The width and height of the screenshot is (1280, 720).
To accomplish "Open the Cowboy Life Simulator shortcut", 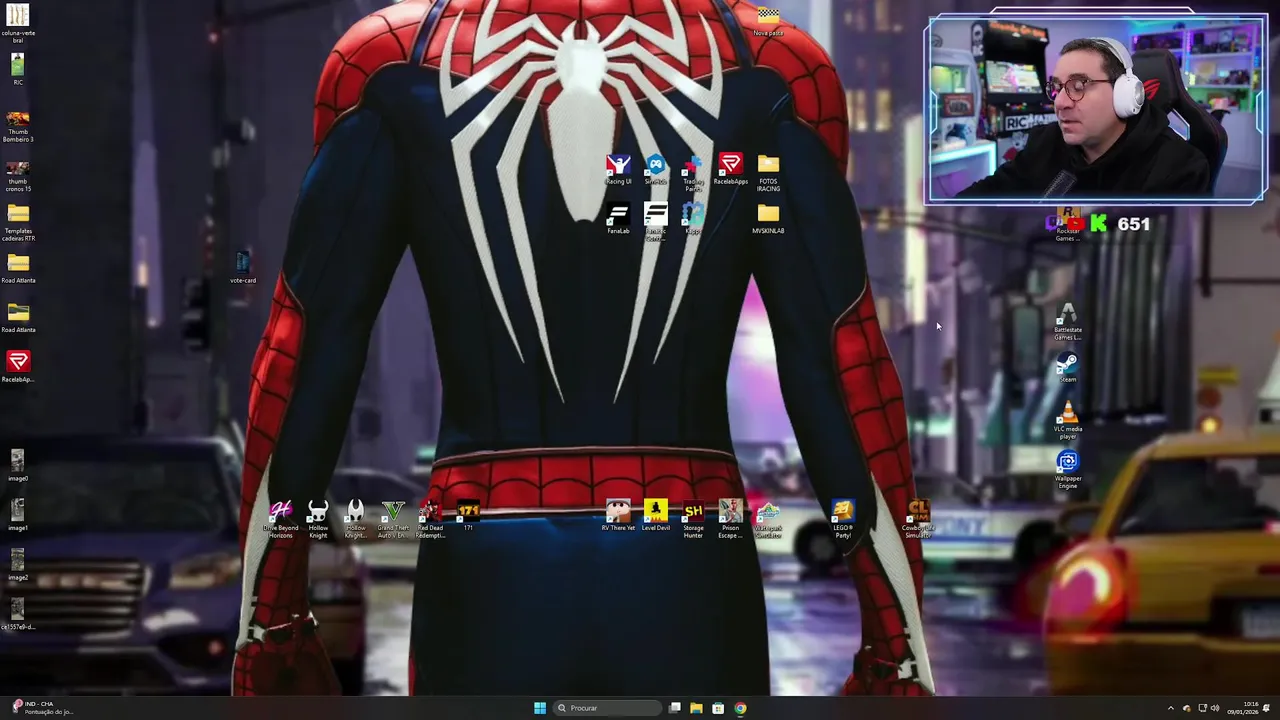I will (918, 520).
